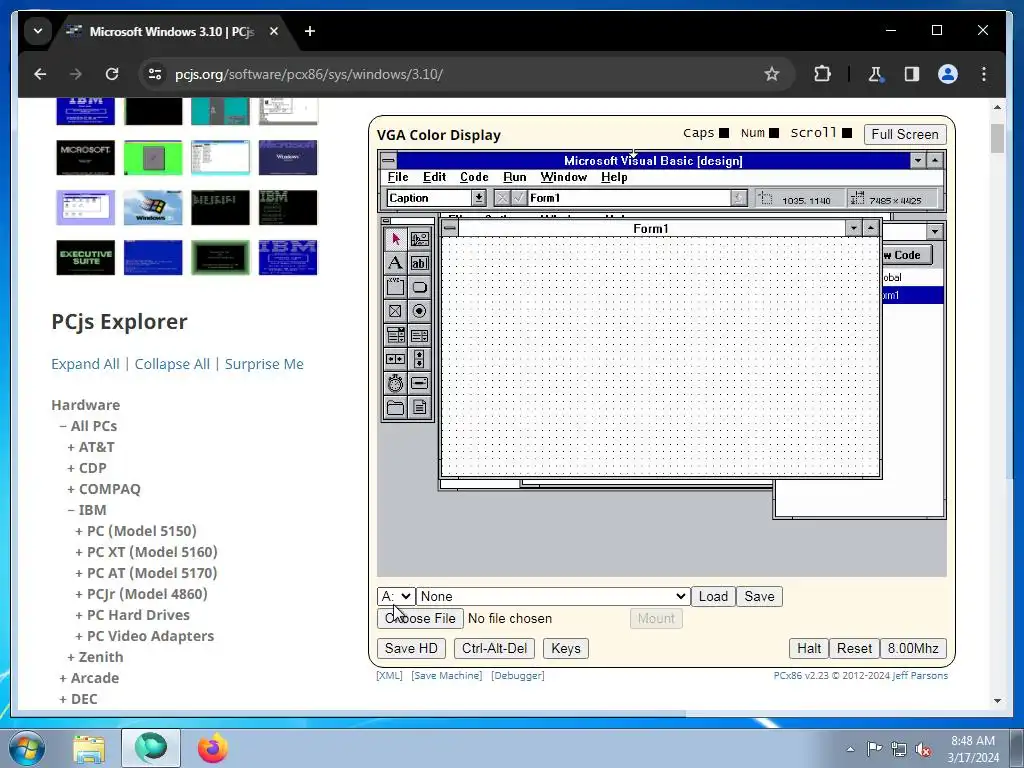The height and width of the screenshot is (768, 1024).
Task: Open the project window dropdown arrow
Action: [x=935, y=231]
